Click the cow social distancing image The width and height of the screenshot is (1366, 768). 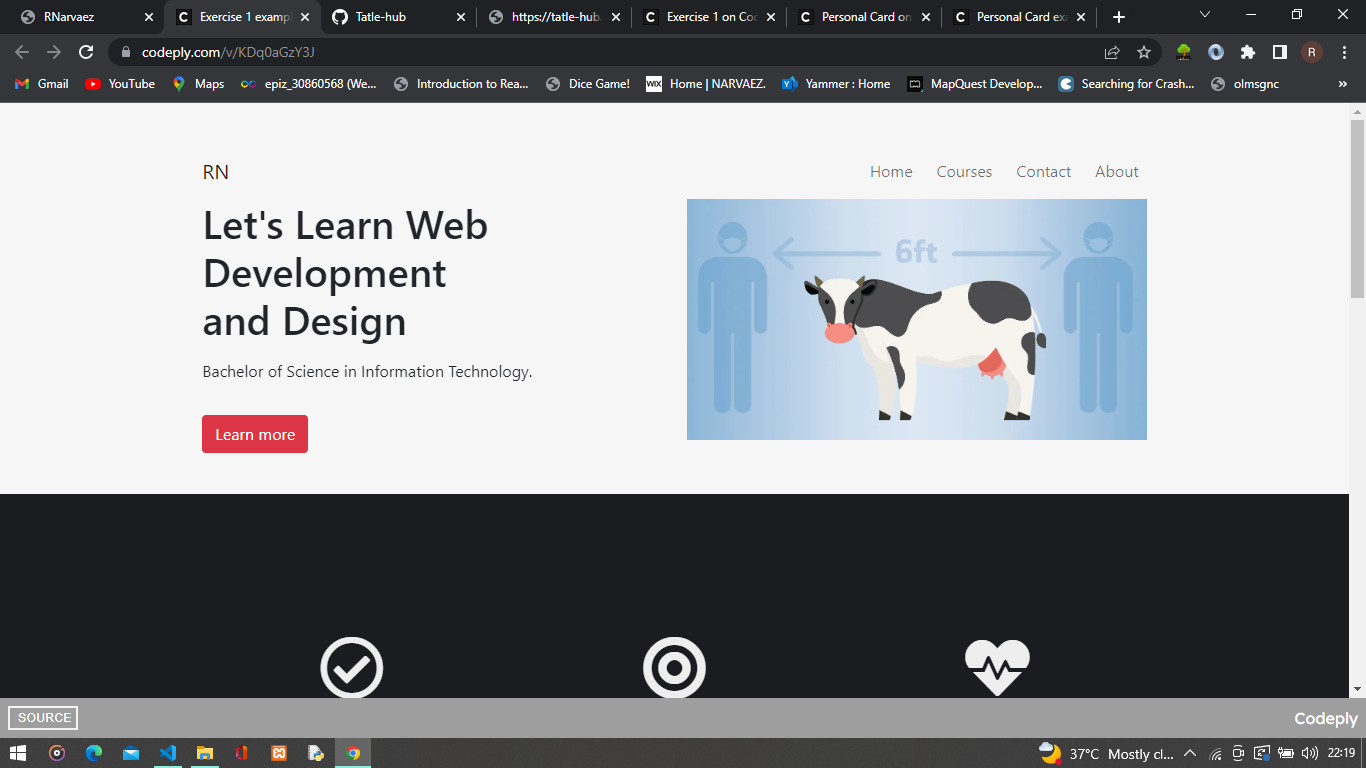916,319
